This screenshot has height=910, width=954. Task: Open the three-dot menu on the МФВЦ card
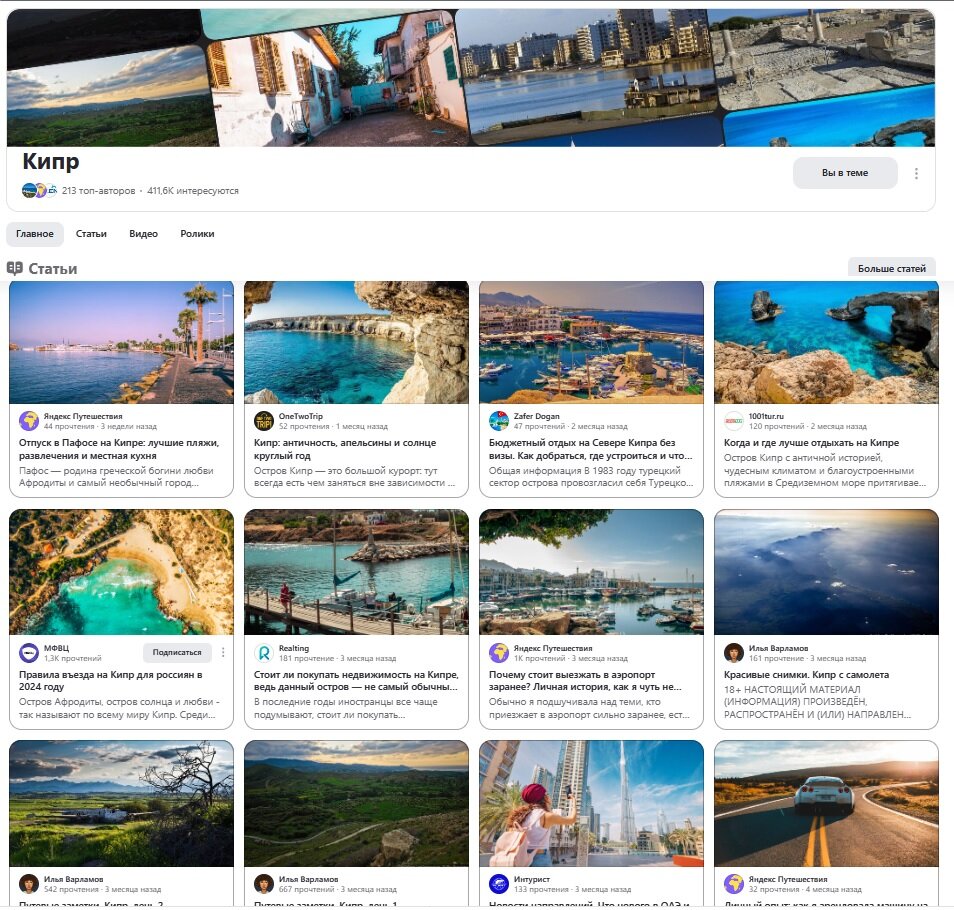223,652
